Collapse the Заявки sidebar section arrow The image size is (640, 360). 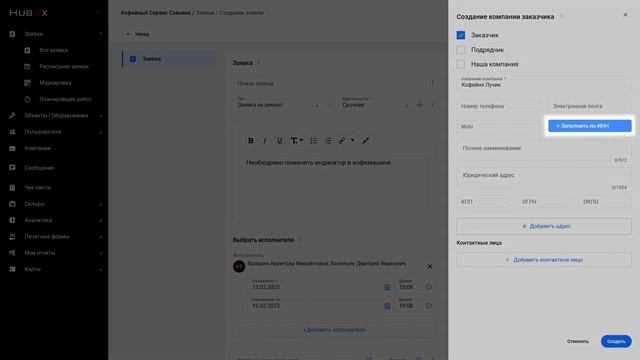coord(101,34)
